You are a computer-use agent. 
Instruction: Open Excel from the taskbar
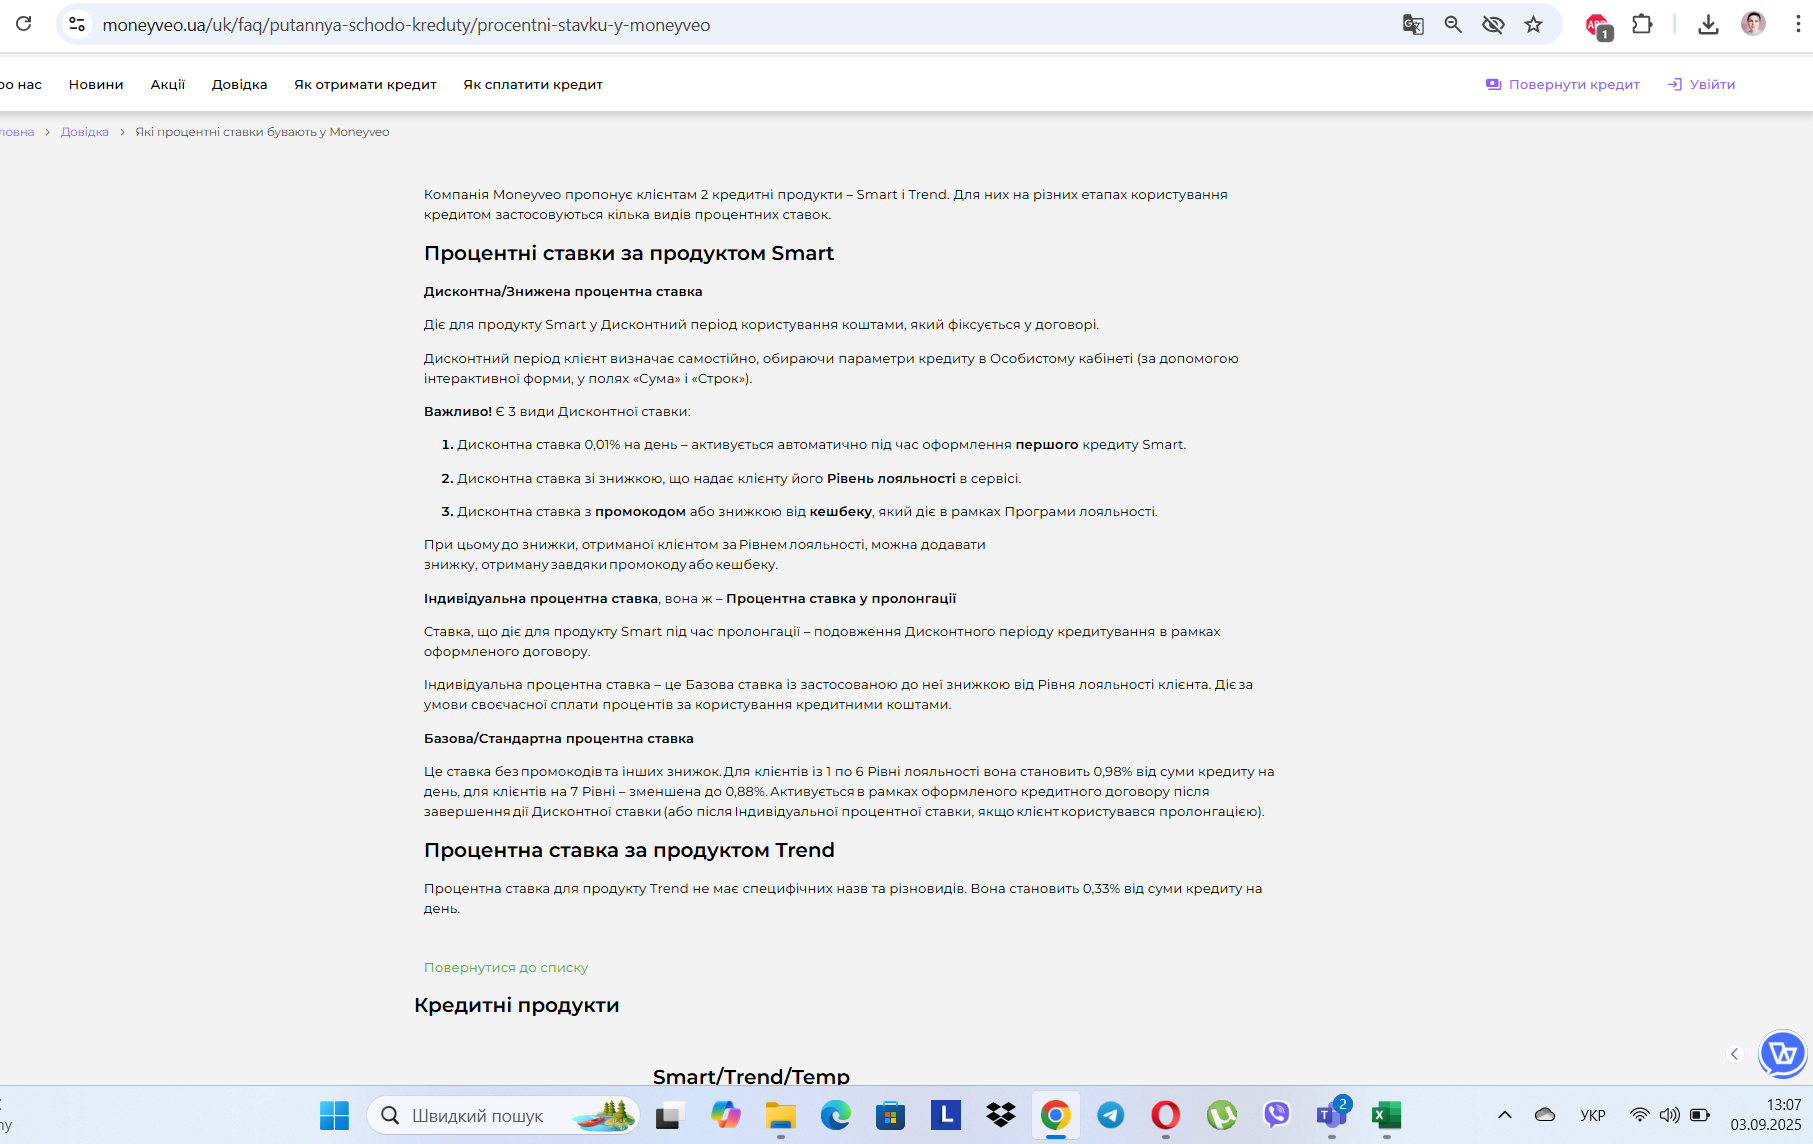(x=1386, y=1115)
